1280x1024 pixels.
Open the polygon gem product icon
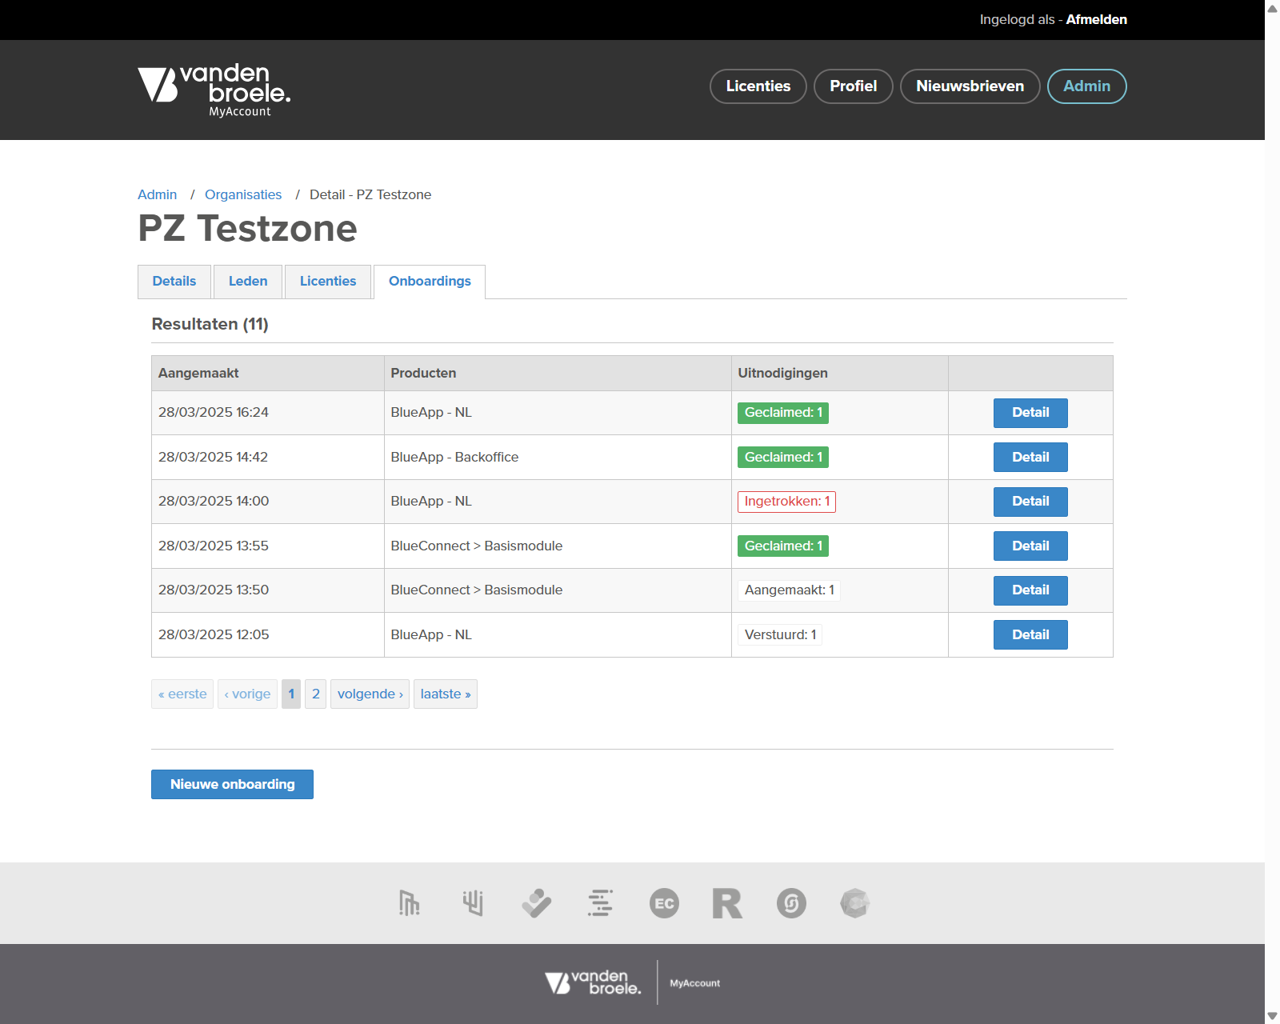click(x=855, y=903)
